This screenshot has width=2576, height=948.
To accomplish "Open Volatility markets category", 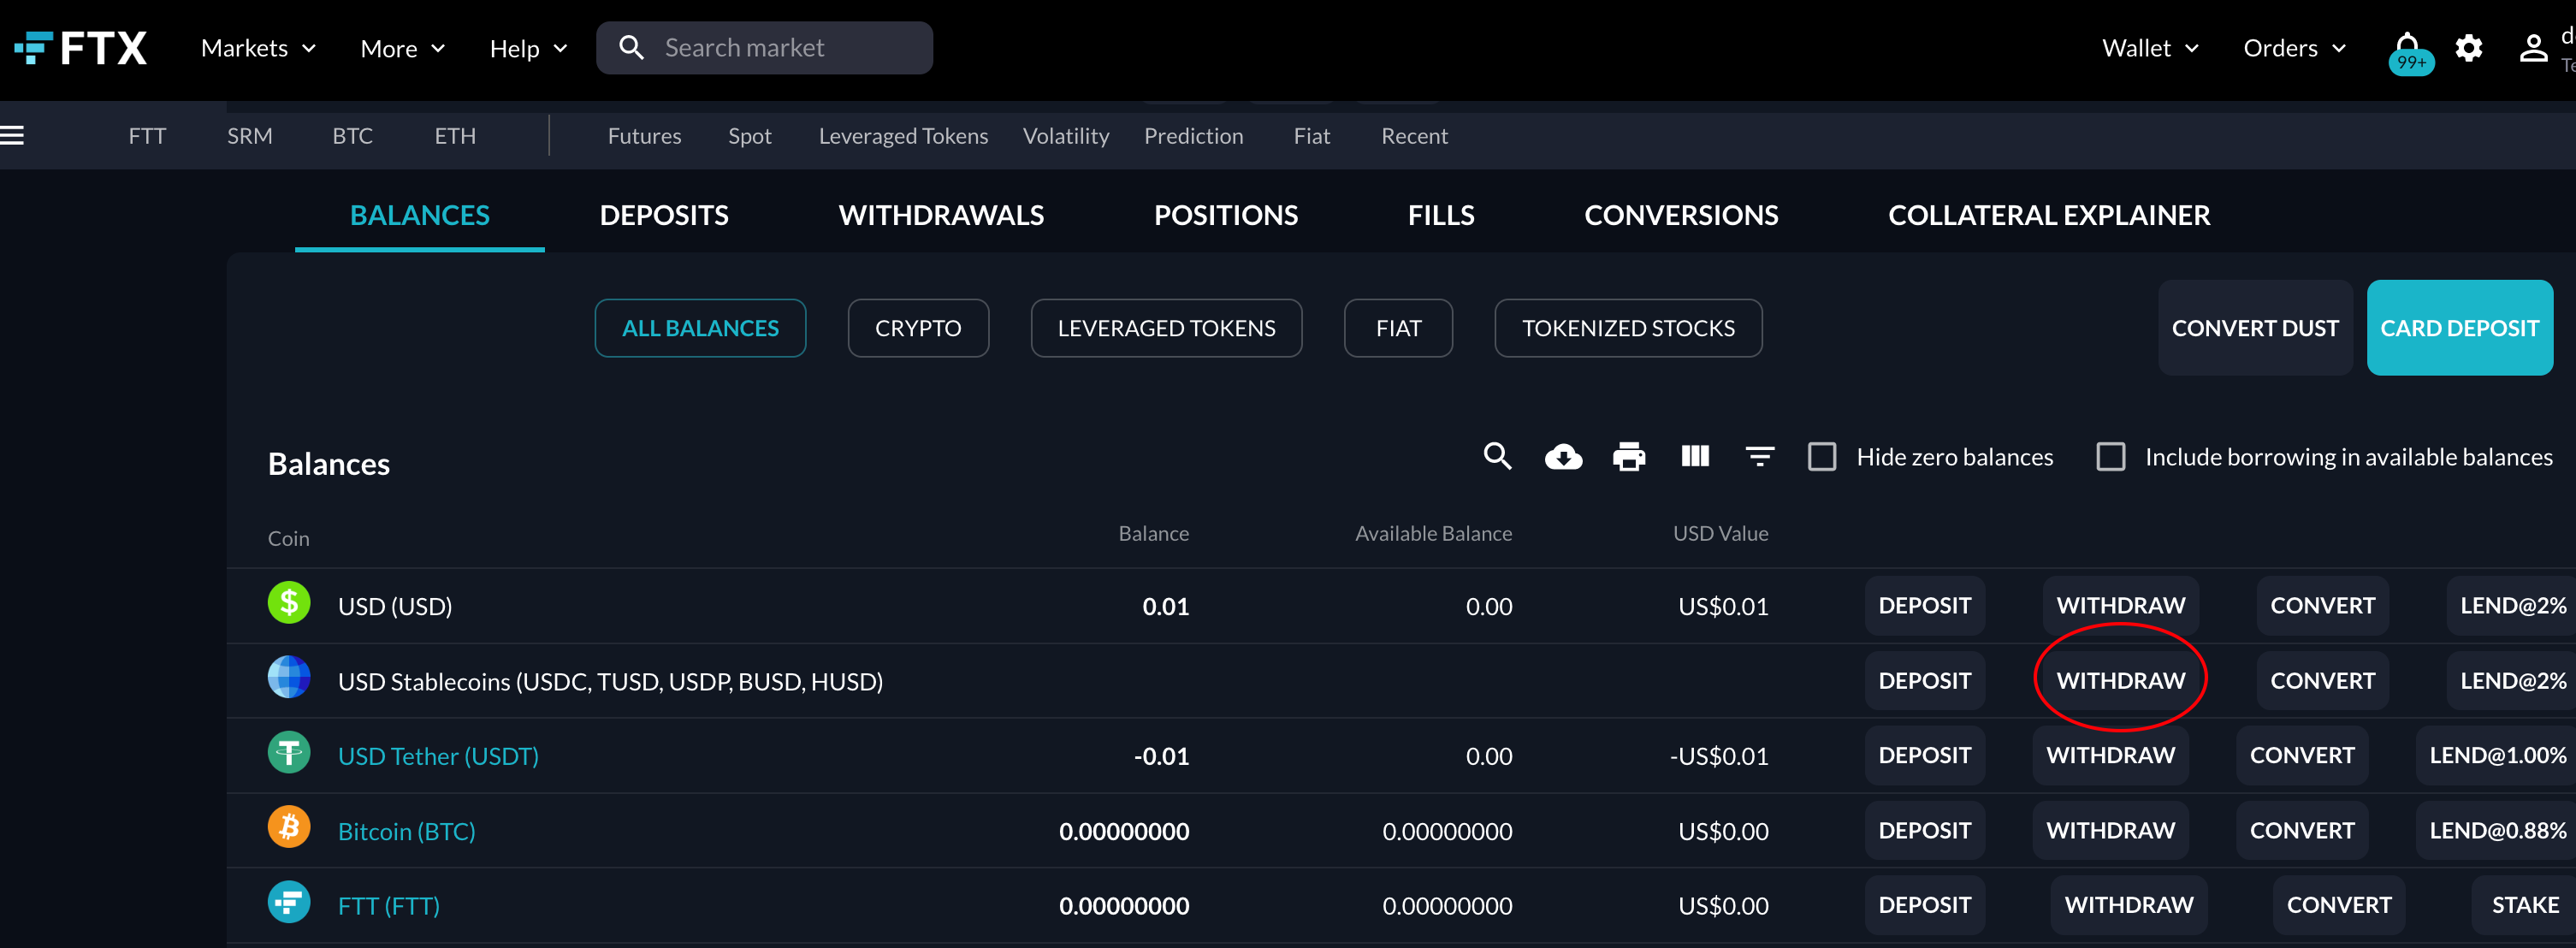I will 1065,136.
